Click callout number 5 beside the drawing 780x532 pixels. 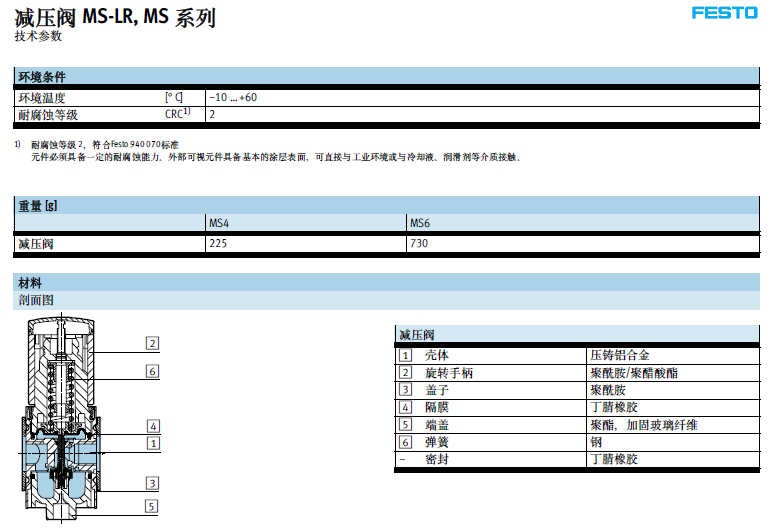152,506
